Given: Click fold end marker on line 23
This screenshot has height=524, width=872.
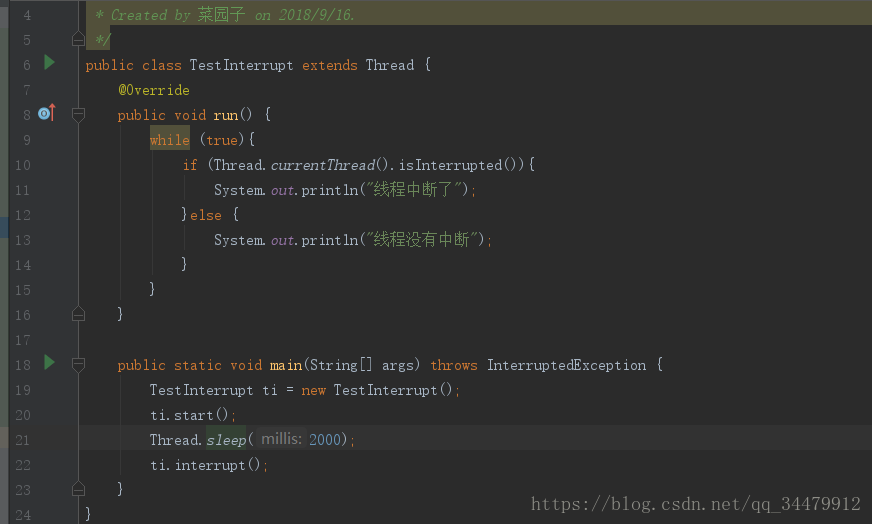Looking at the screenshot, I should tap(78, 489).
